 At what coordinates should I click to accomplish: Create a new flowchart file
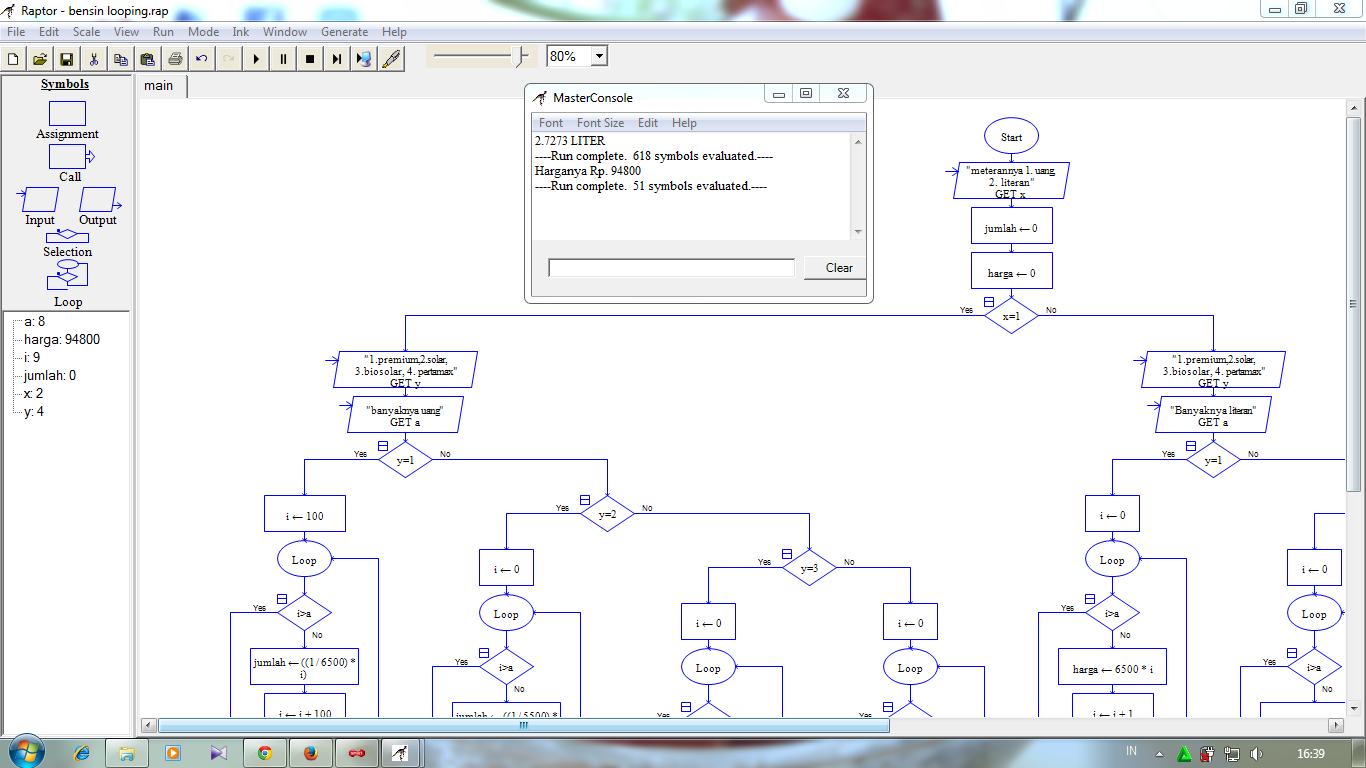pos(13,59)
